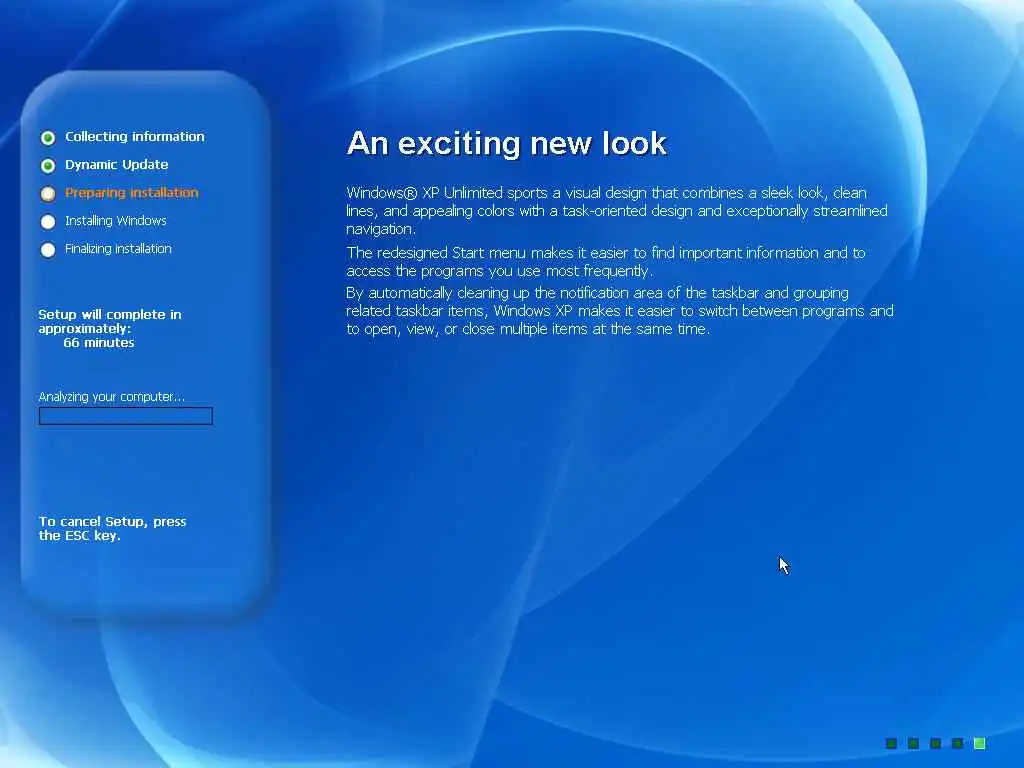Click the 'An exciting new look' heading
The image size is (1024, 768).
(x=507, y=143)
